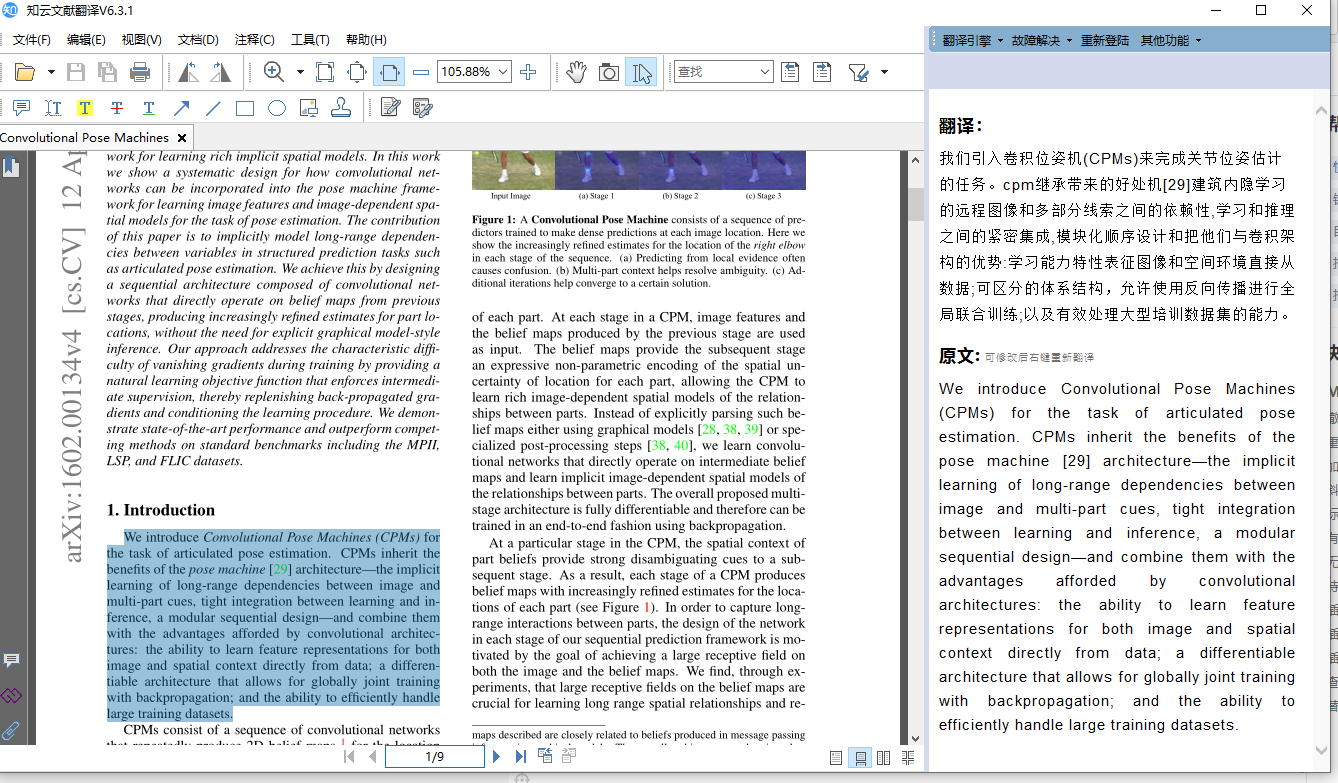Toggle the Select Text cursor tool
Screen dimensions: 1338x783
(x=641, y=72)
